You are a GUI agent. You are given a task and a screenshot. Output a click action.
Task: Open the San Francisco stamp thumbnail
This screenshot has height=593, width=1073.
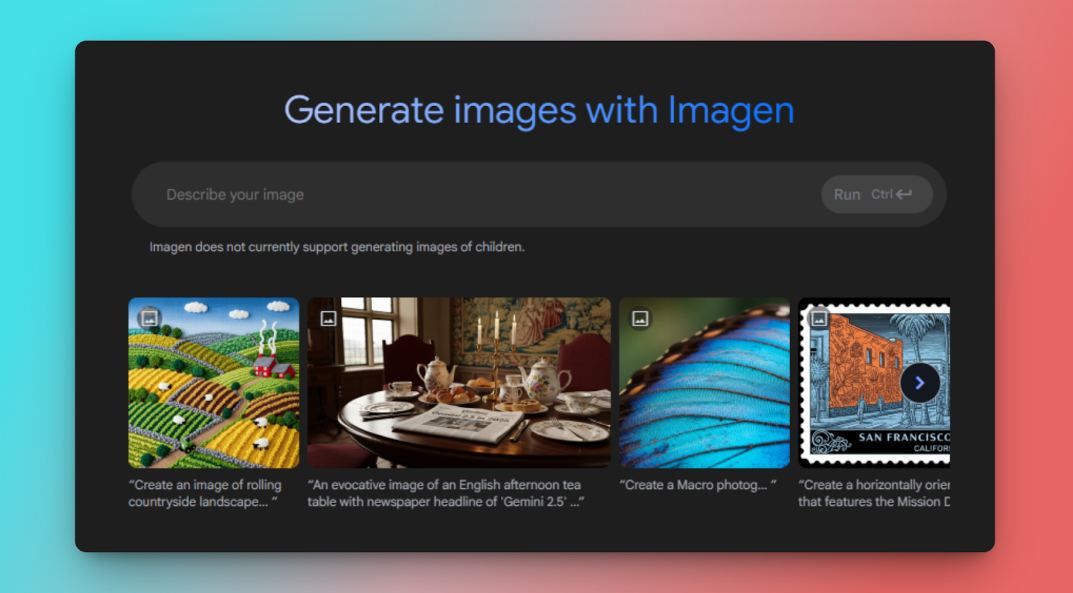click(874, 382)
